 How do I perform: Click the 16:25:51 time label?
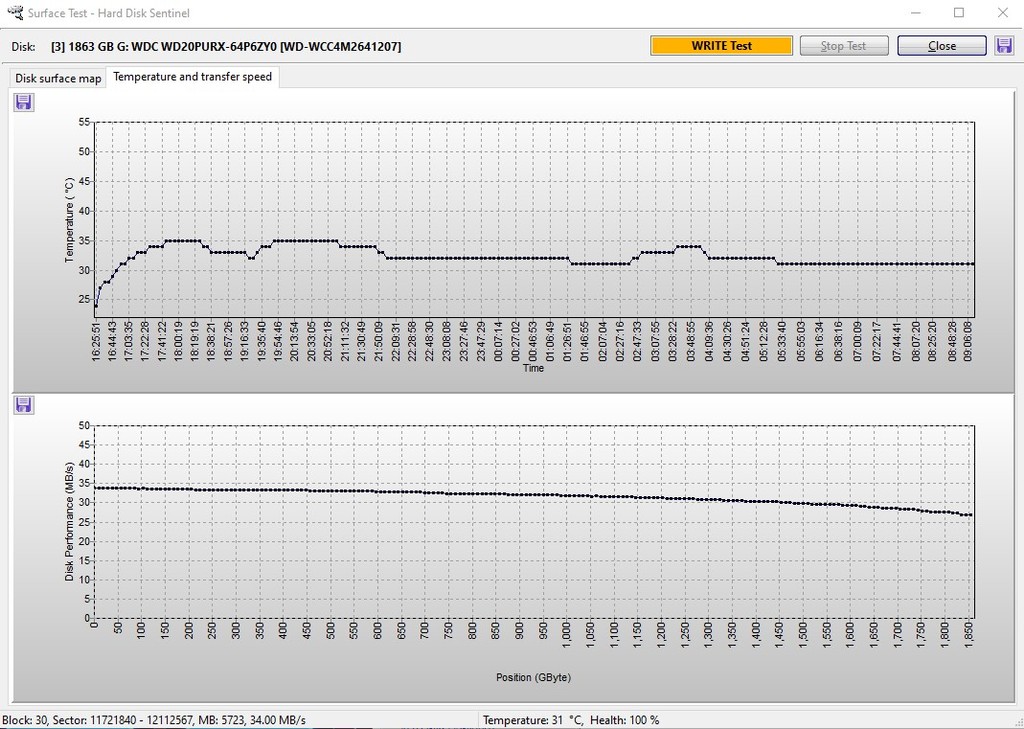95,340
